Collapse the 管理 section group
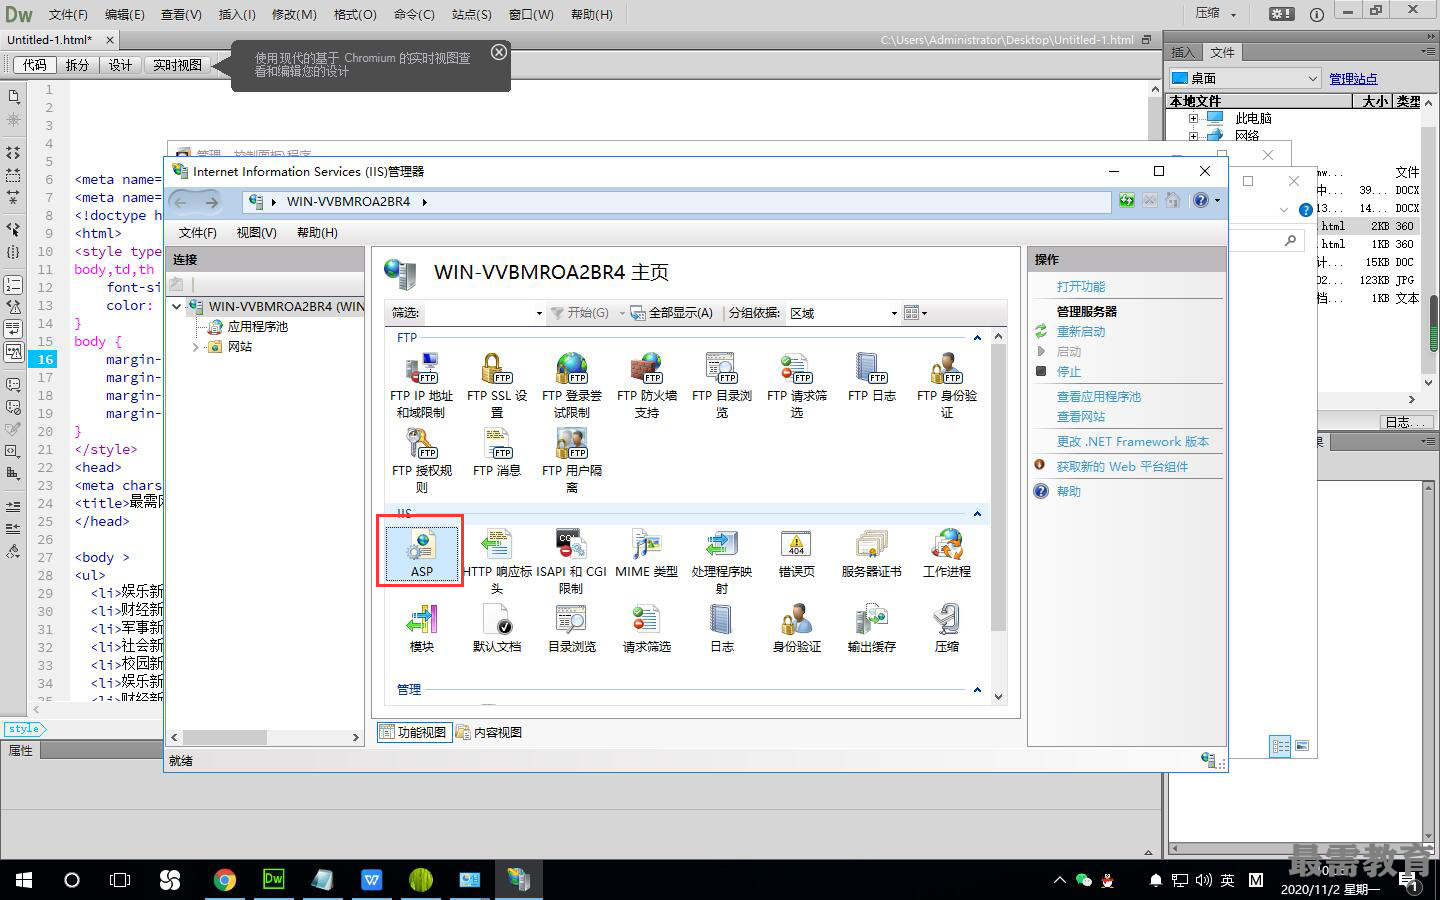The height and width of the screenshot is (900, 1440). pyautogui.click(x=977, y=690)
